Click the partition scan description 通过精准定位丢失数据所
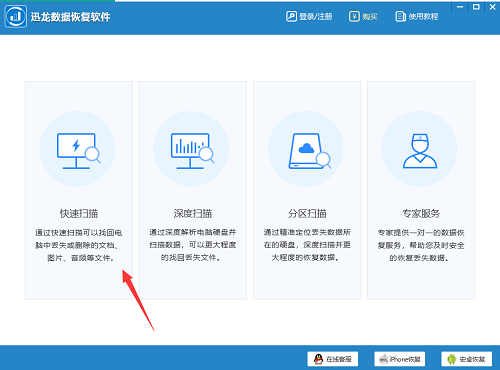Viewport: 500px width, 370px height. click(x=307, y=232)
